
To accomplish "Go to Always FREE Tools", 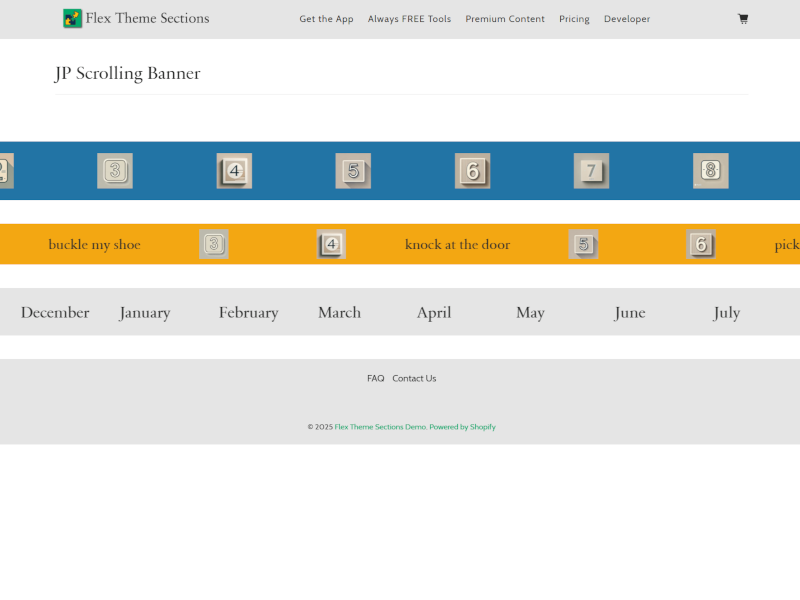I will tap(409, 19).
